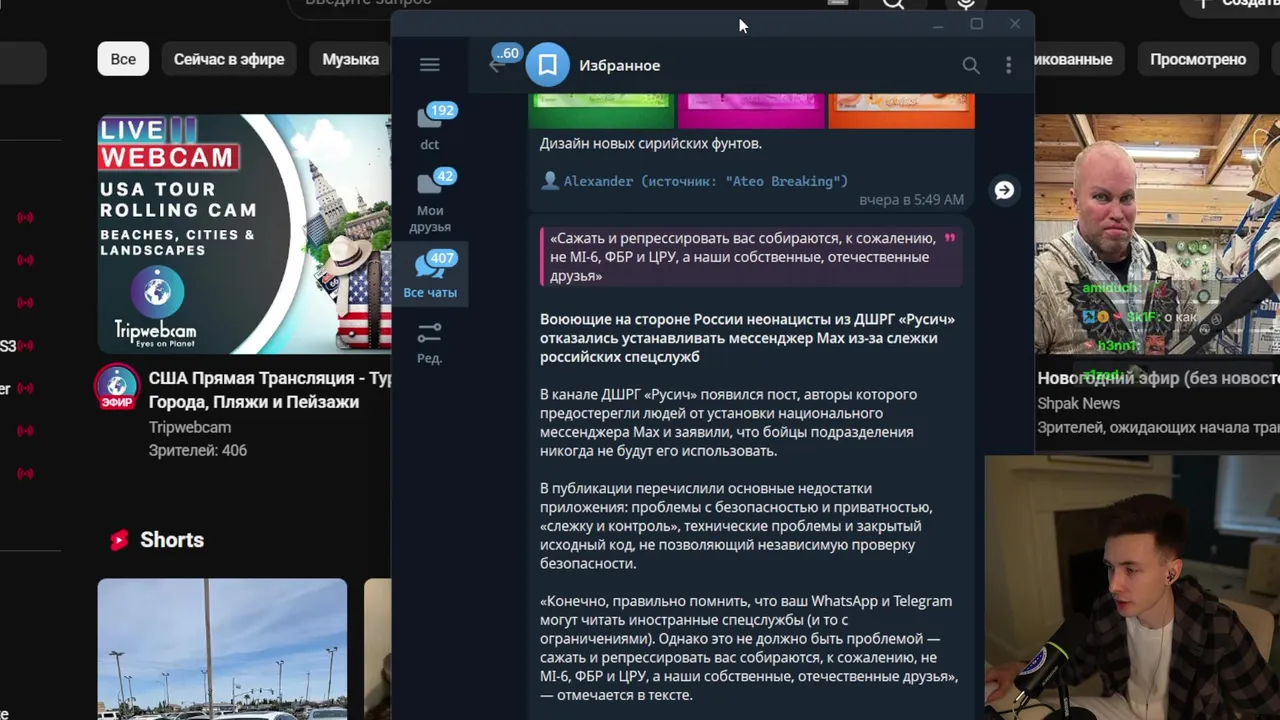Close the Telegram window
The image size is (1280, 720).
[x=1015, y=24]
